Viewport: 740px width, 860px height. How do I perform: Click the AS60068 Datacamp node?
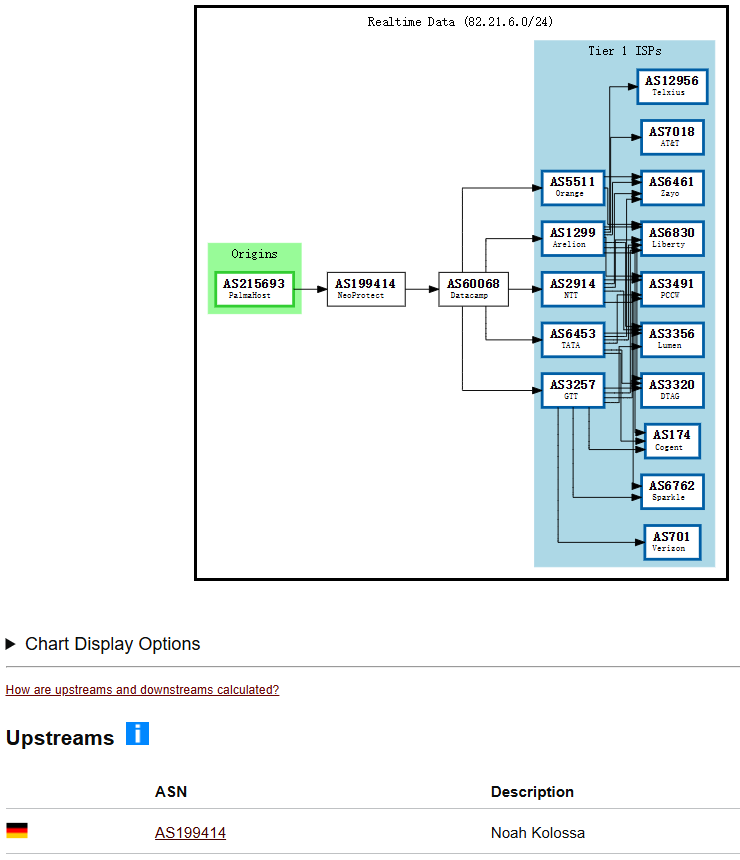point(473,288)
